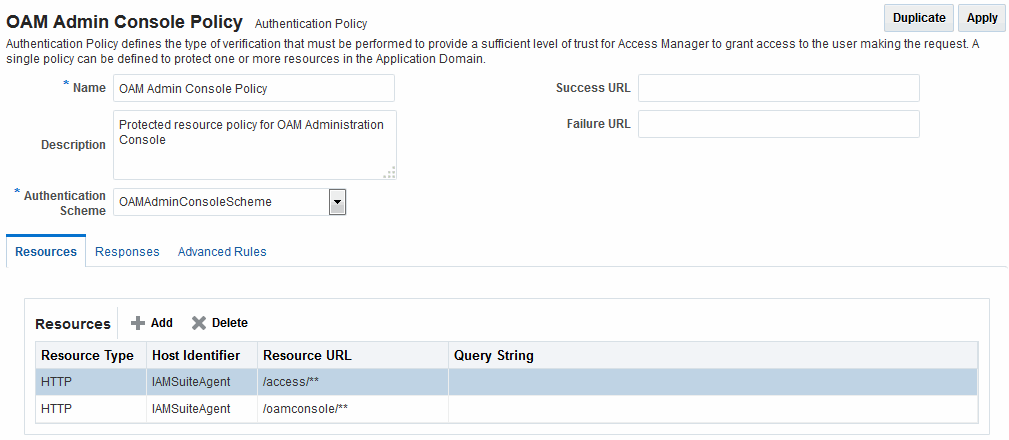Viewport: 1009px width, 440px height.
Task: Click the plus icon for Add
Action: tap(138, 323)
